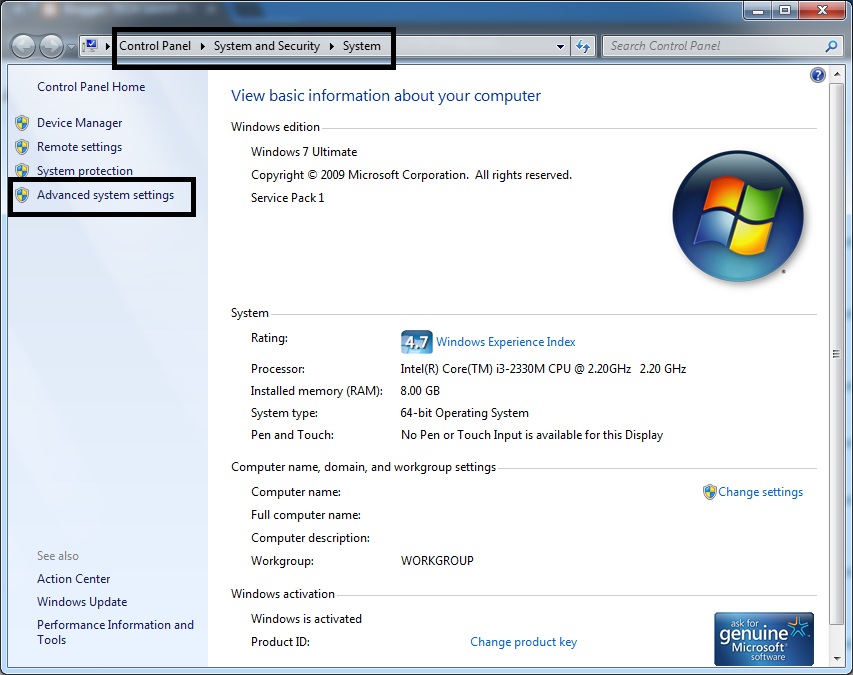
Task: Click the Forward navigation arrow button
Action: tap(52, 47)
